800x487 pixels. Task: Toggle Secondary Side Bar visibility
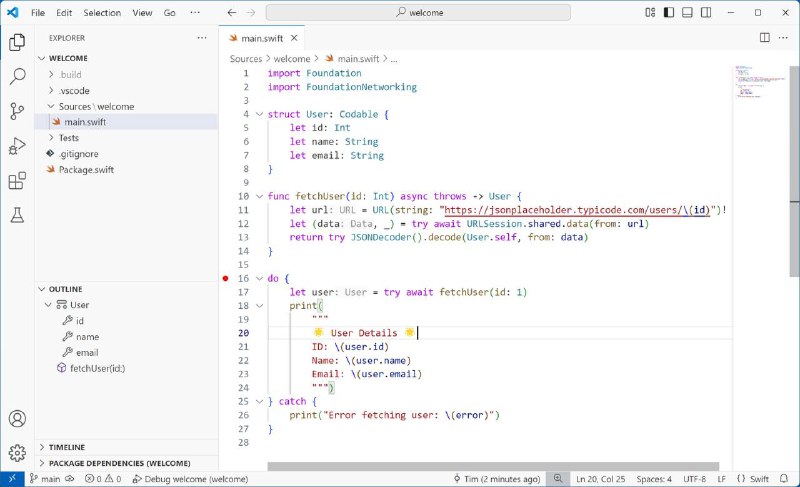pos(706,12)
